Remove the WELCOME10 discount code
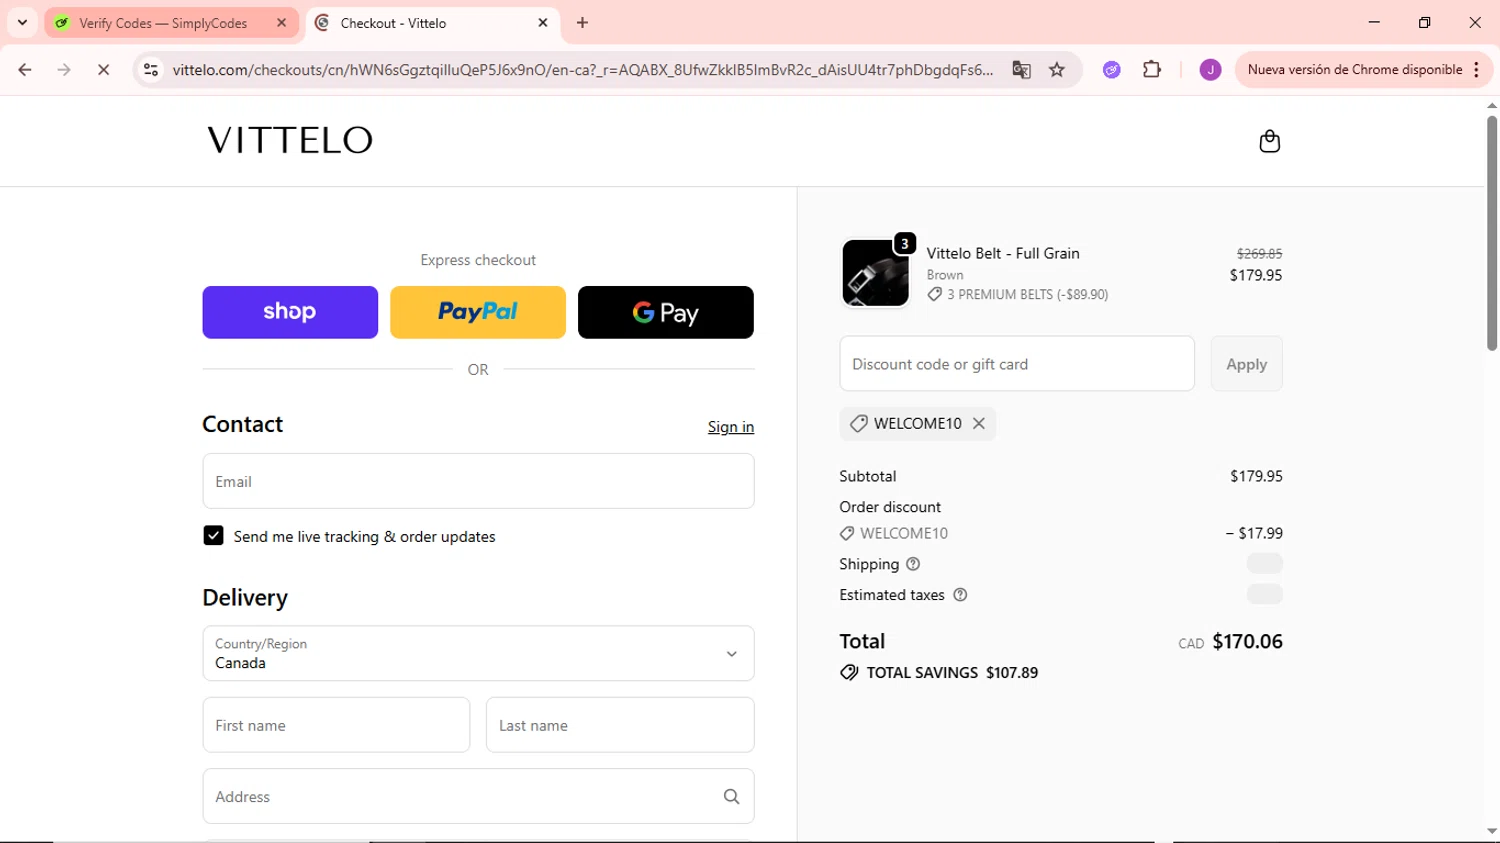This screenshot has width=1500, height=843. pos(979,423)
